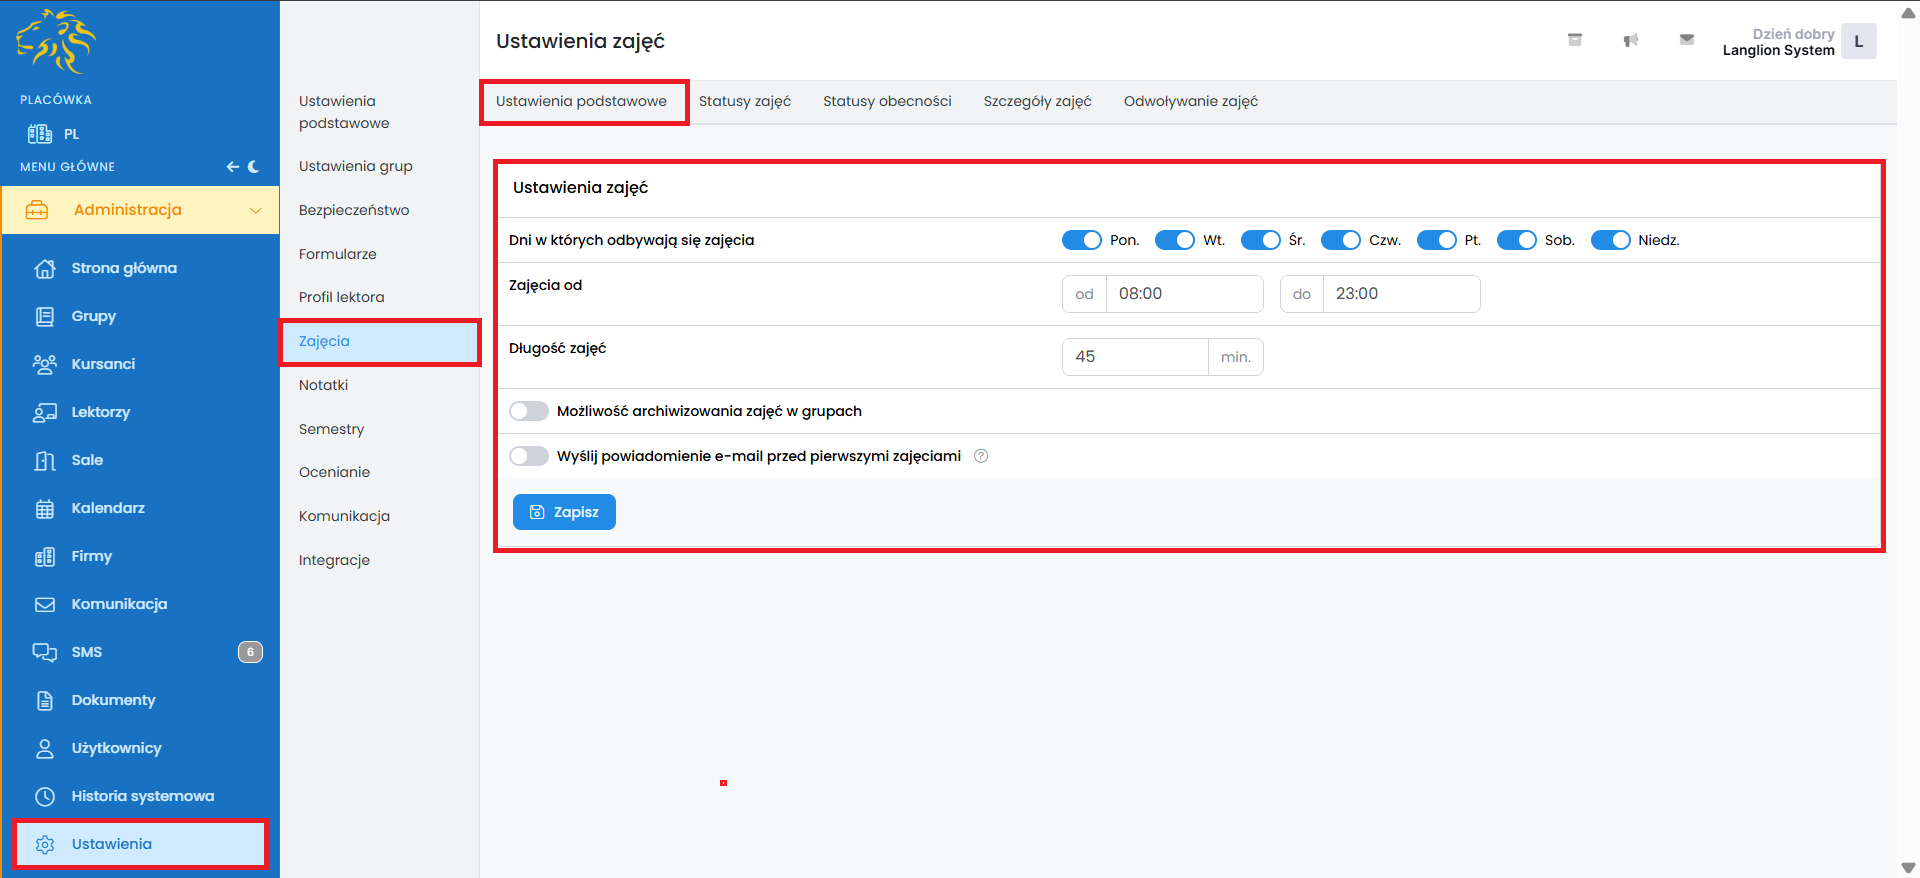Go to Kalendarz in the sidebar

108,508
